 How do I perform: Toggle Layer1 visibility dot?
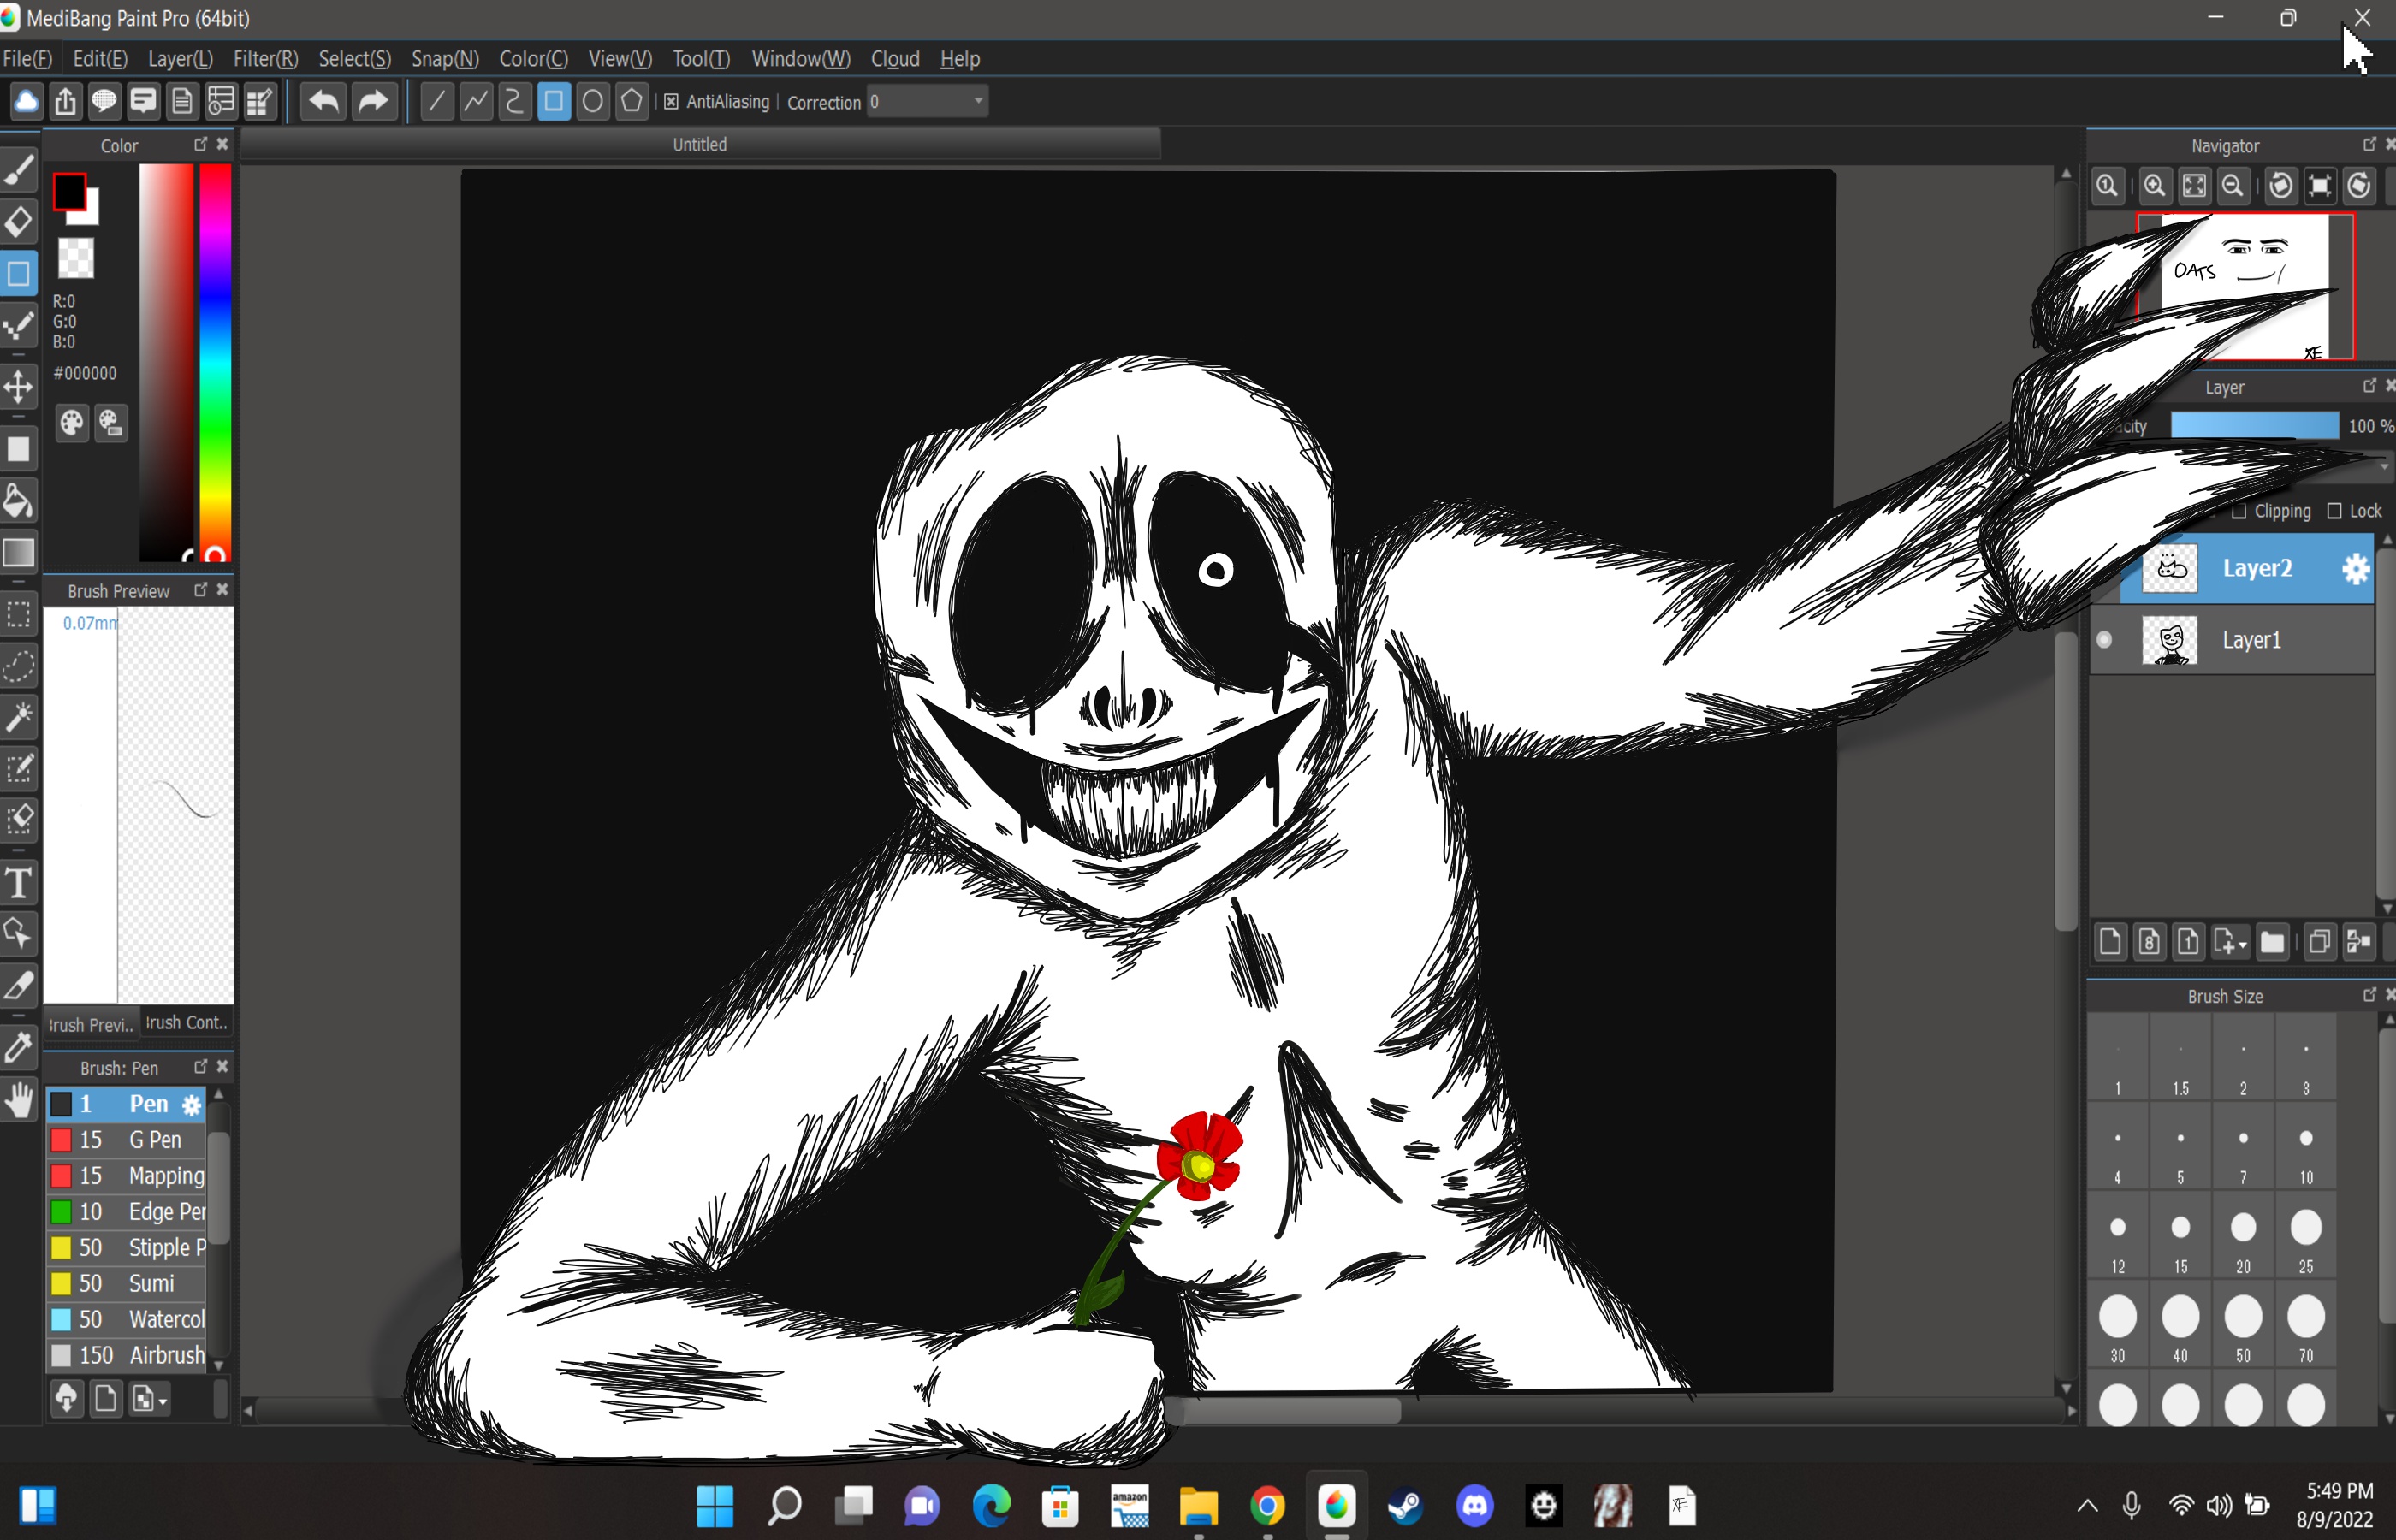[2104, 640]
